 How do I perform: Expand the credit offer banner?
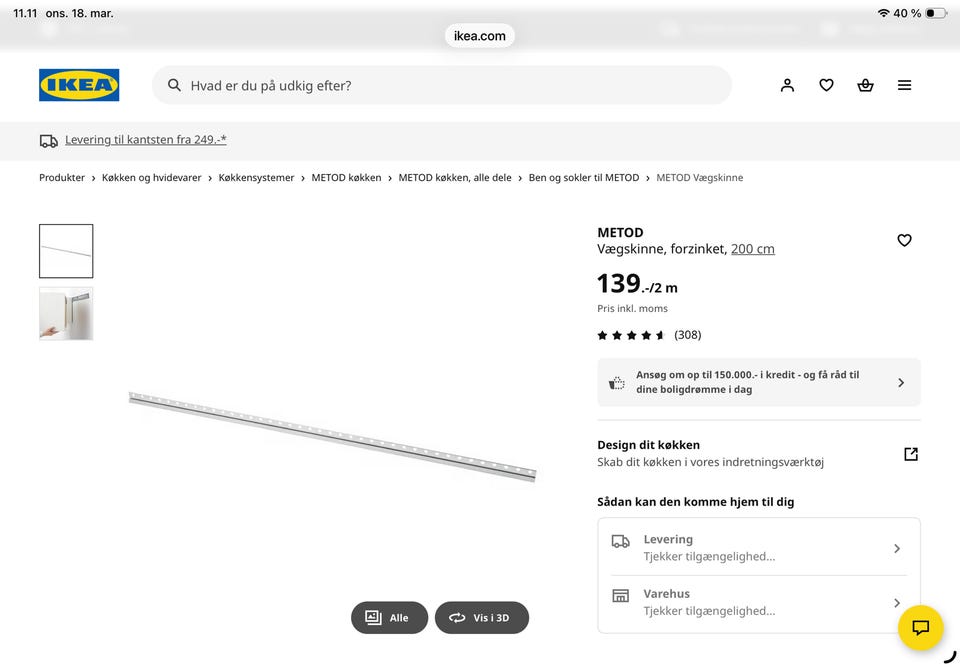pos(758,382)
